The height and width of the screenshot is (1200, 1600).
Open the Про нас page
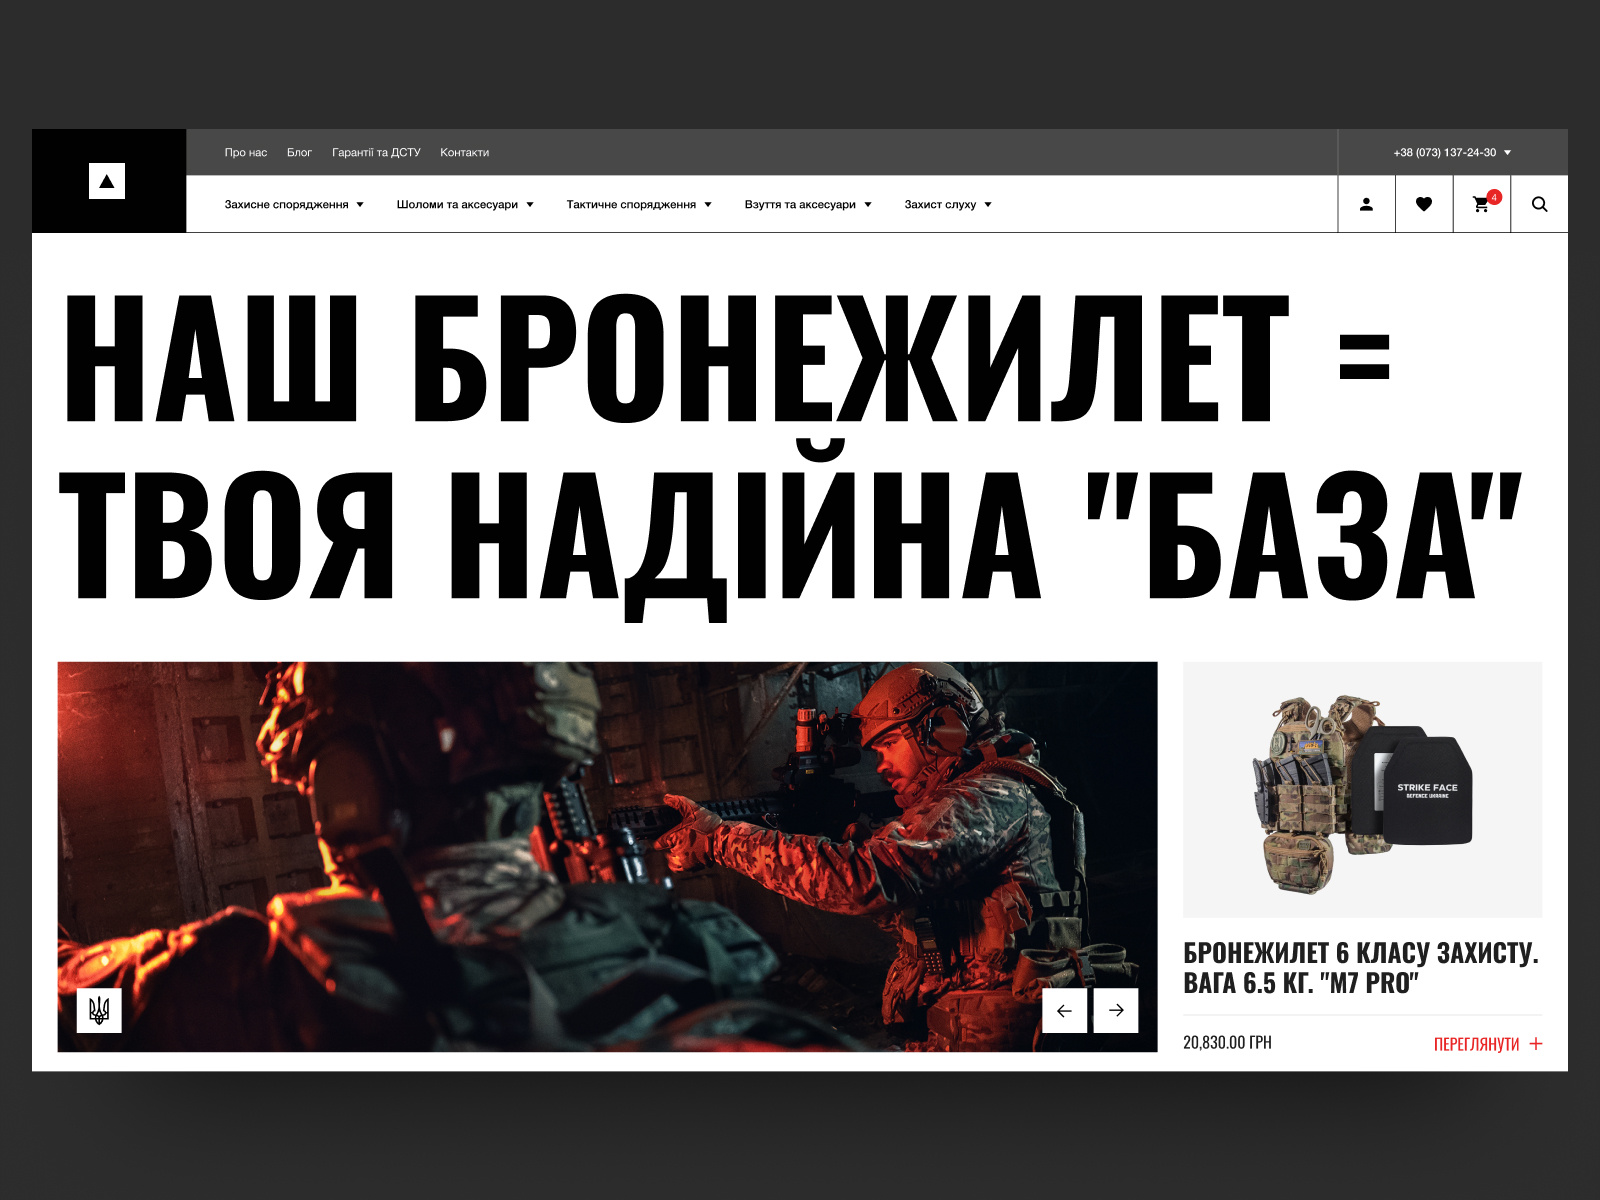point(245,152)
